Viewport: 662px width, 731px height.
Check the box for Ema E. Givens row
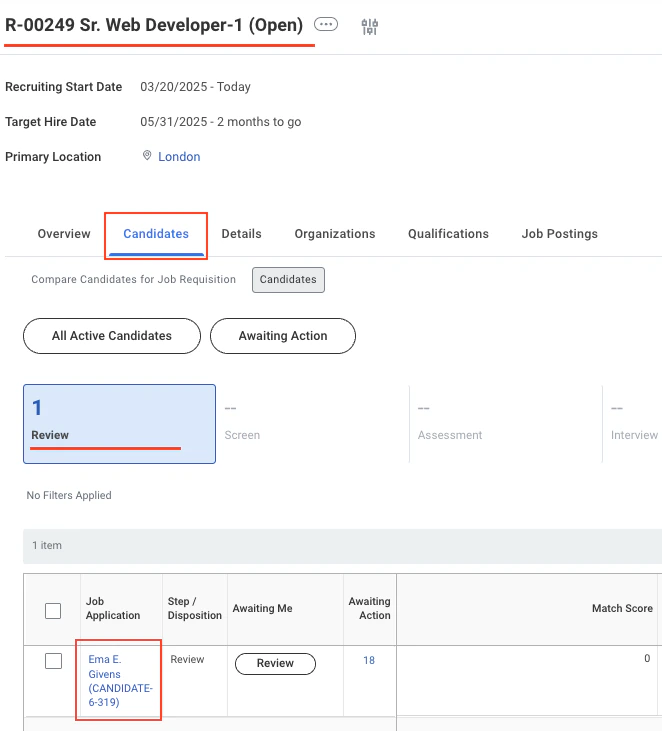pyautogui.click(x=53, y=661)
